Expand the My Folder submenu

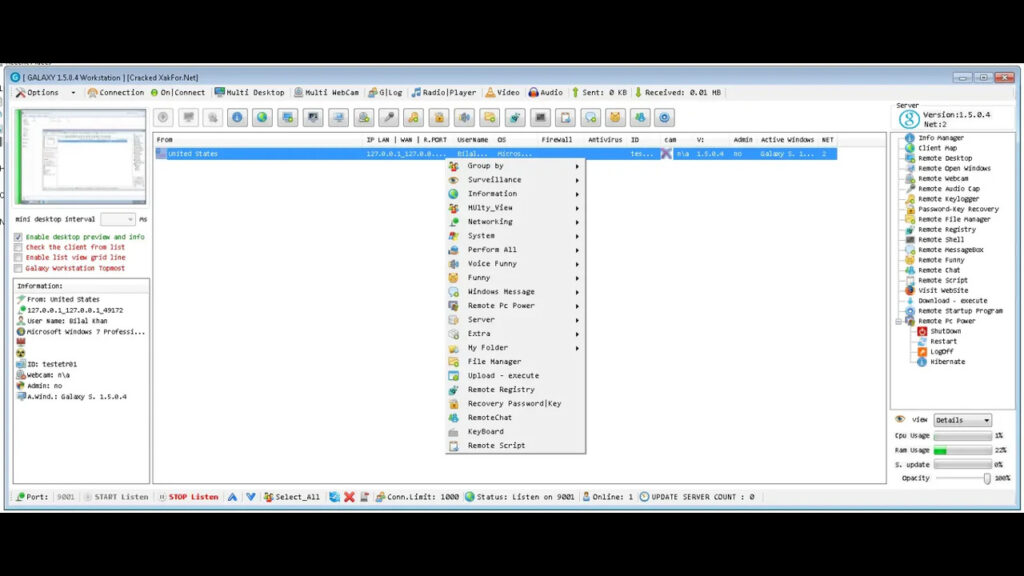pos(515,347)
